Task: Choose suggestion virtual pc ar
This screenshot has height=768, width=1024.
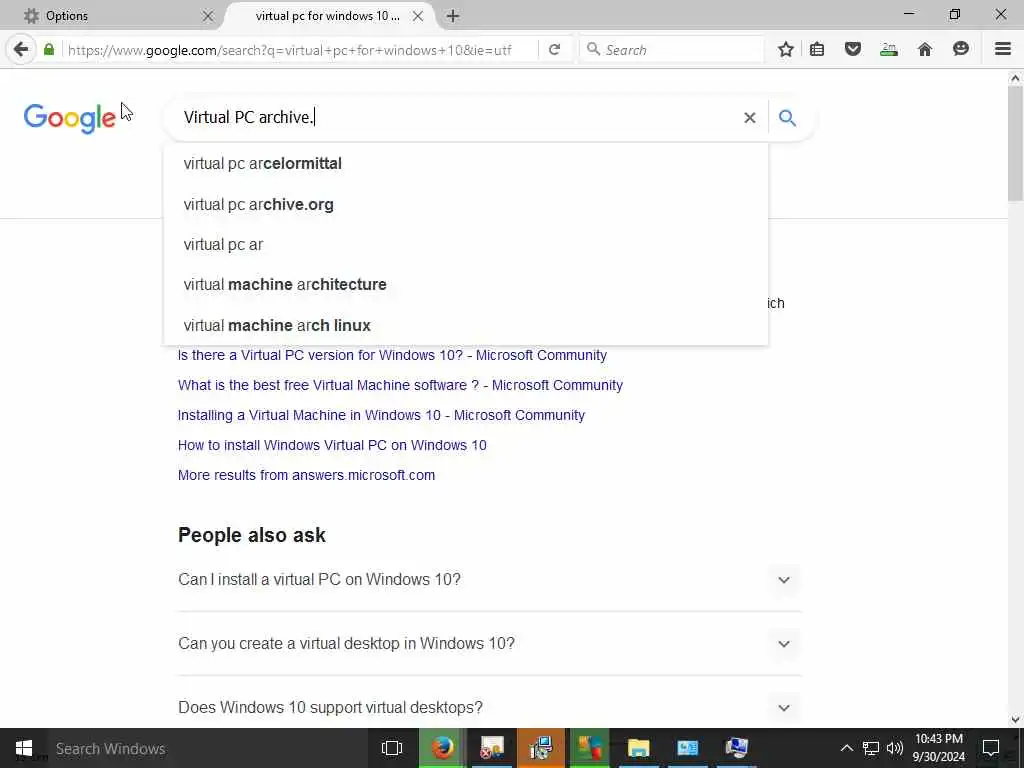Action: click(466, 244)
